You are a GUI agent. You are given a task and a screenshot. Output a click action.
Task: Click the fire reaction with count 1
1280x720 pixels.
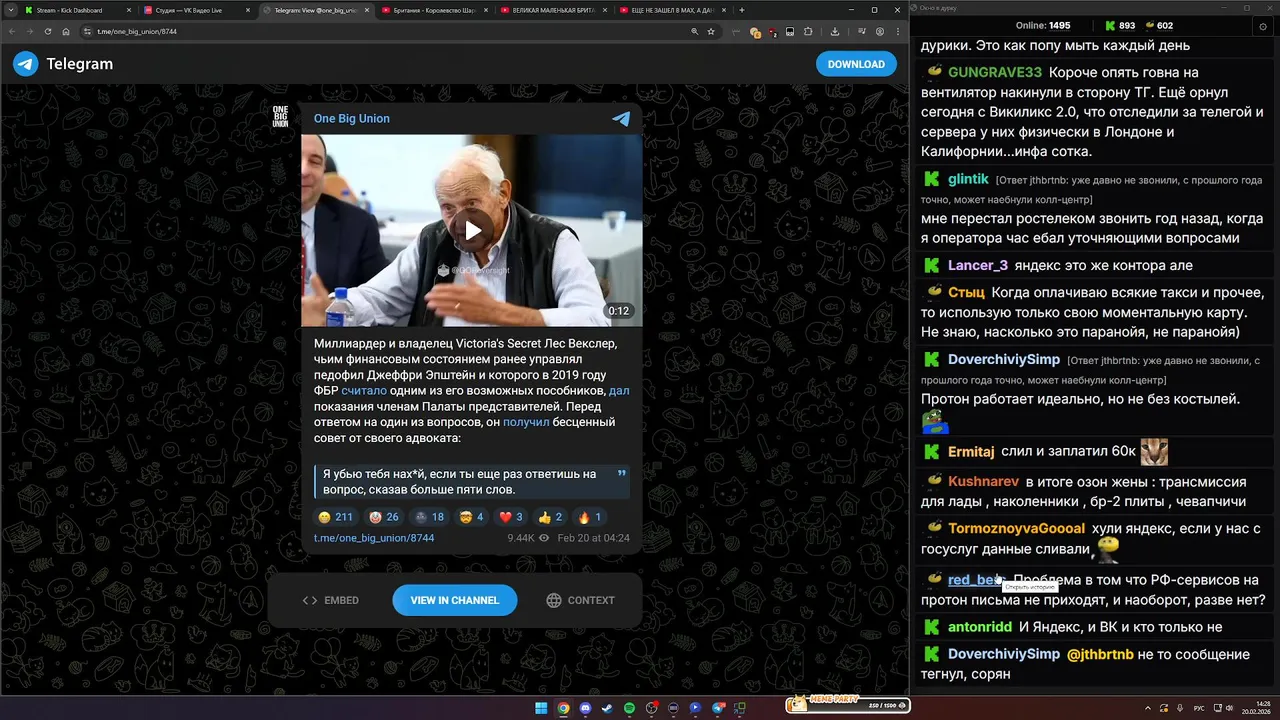pos(590,517)
